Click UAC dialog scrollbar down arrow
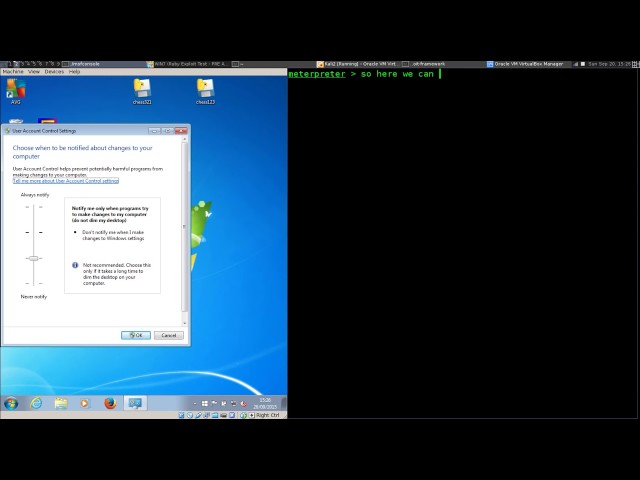 (184, 323)
